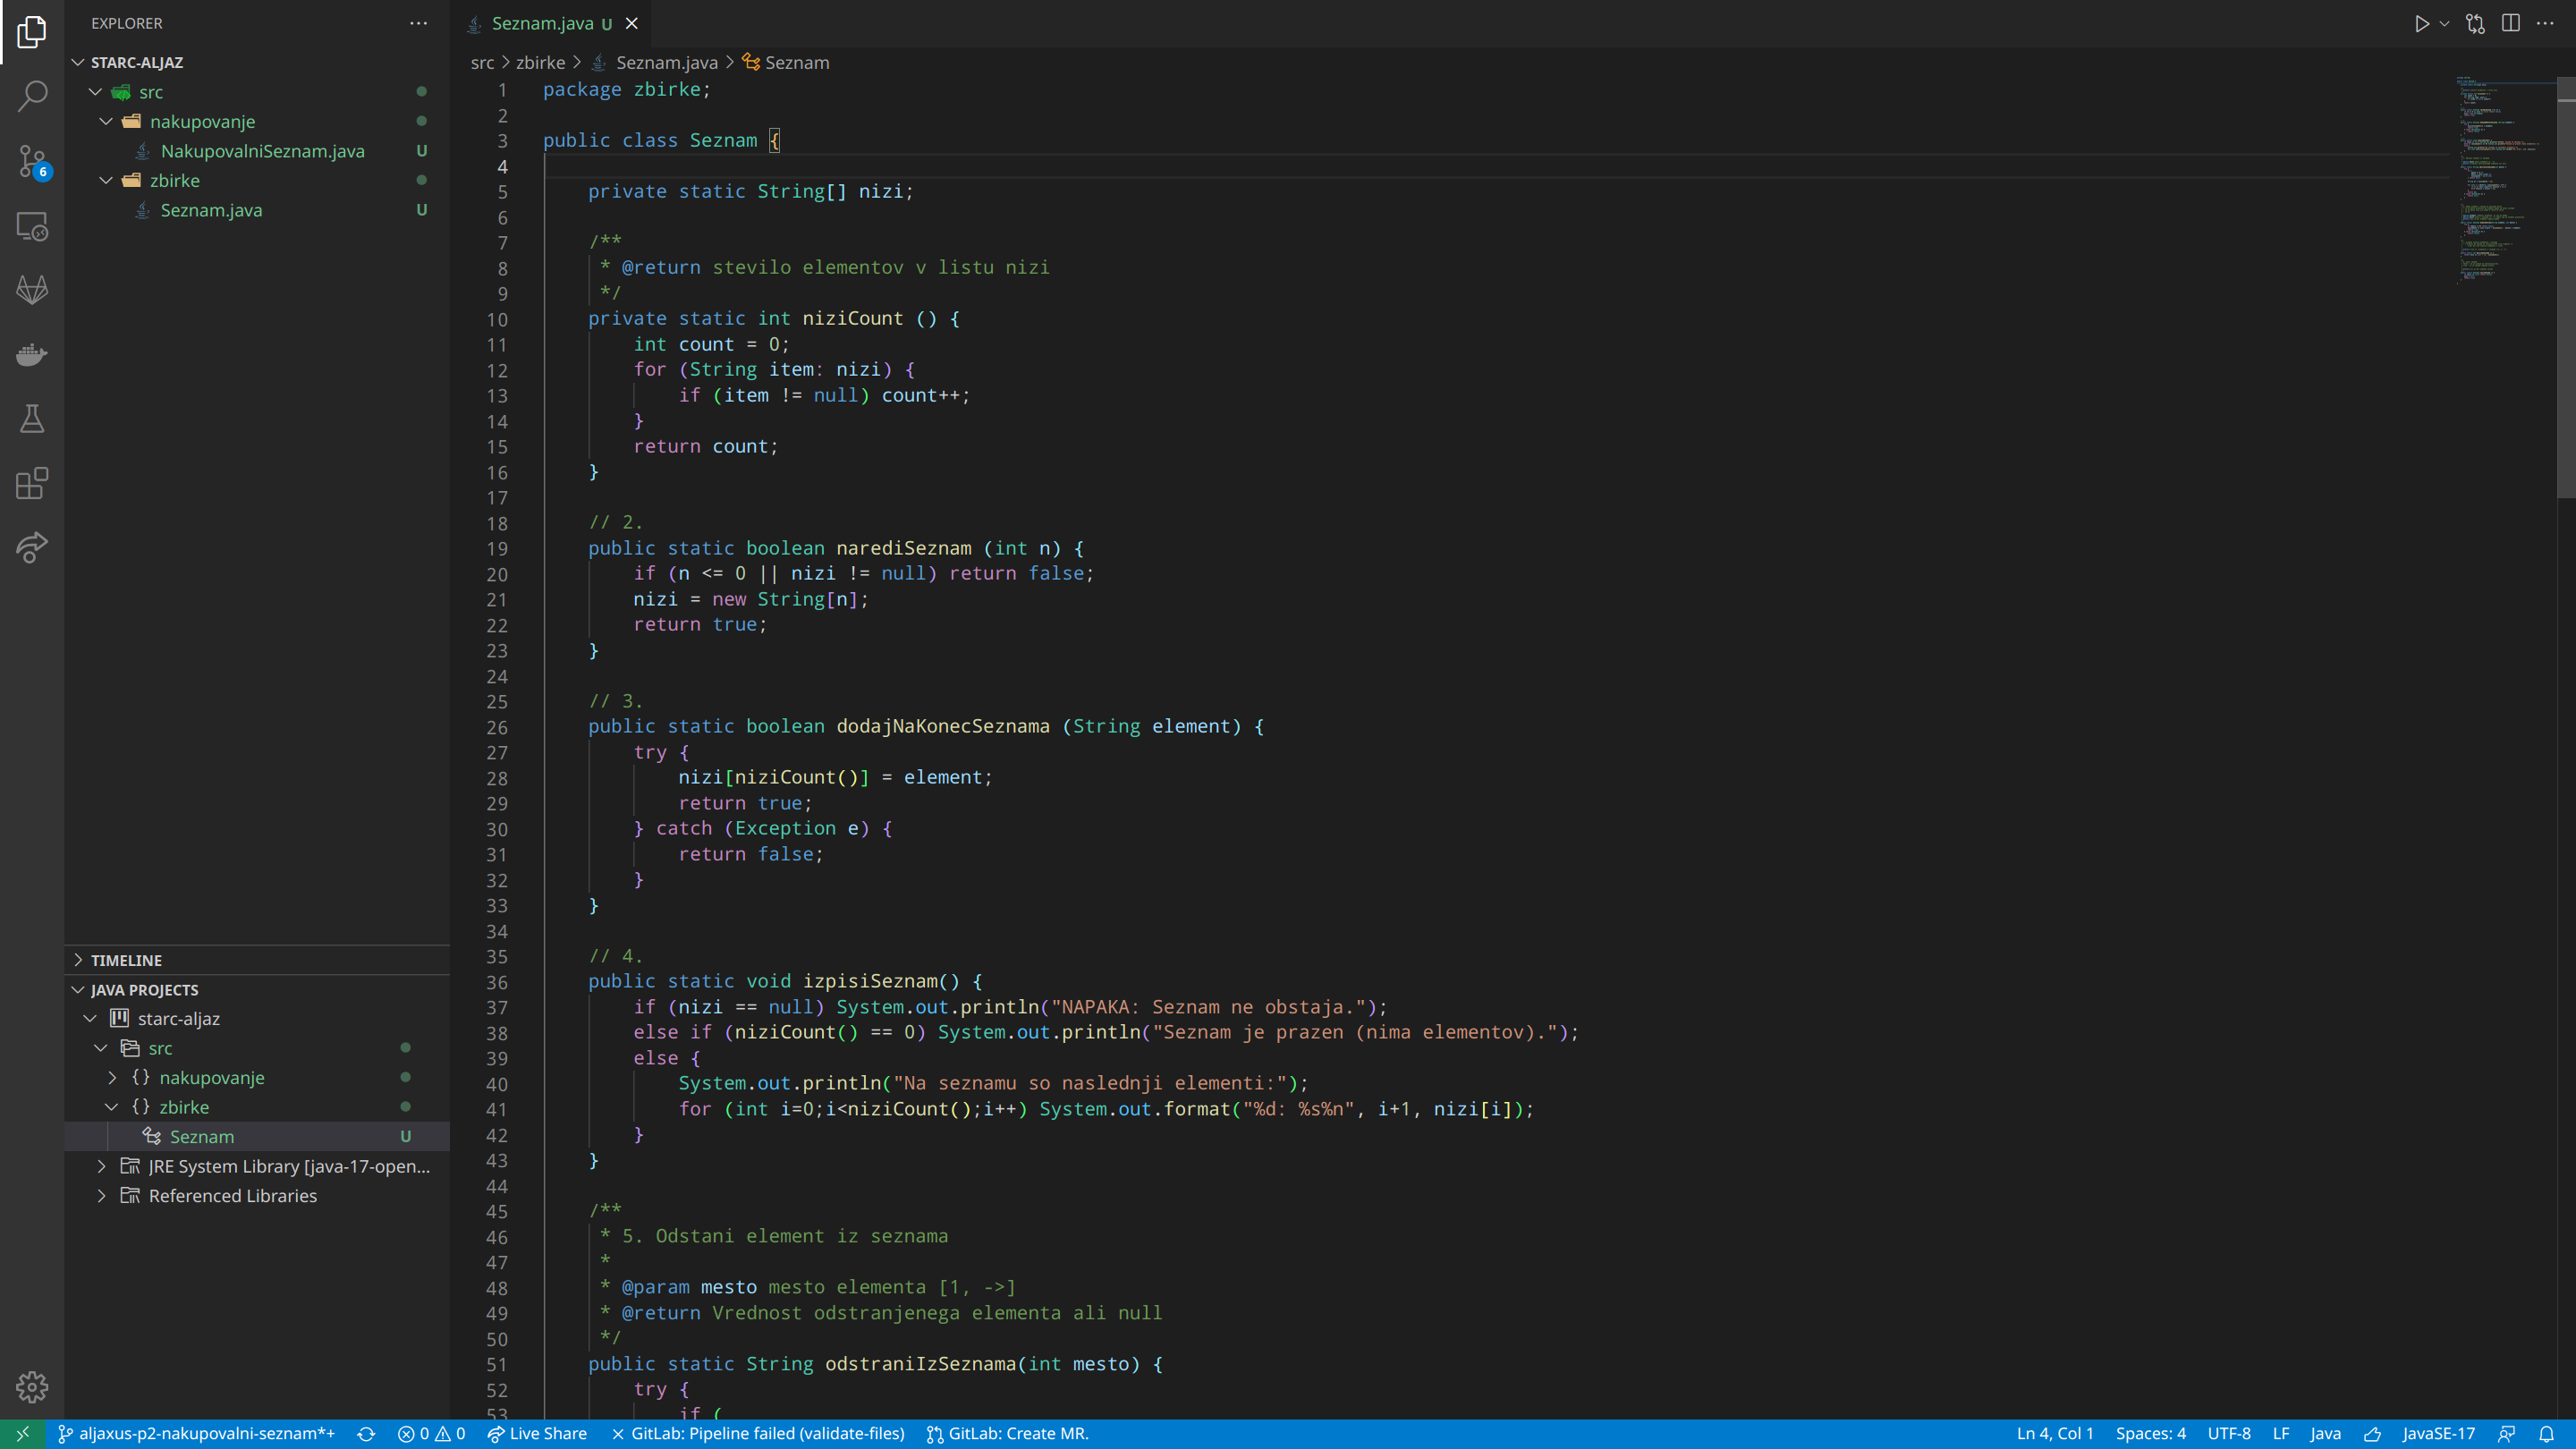Open the Manage settings gear
Screen dimensions: 2576x1449
(32, 1387)
